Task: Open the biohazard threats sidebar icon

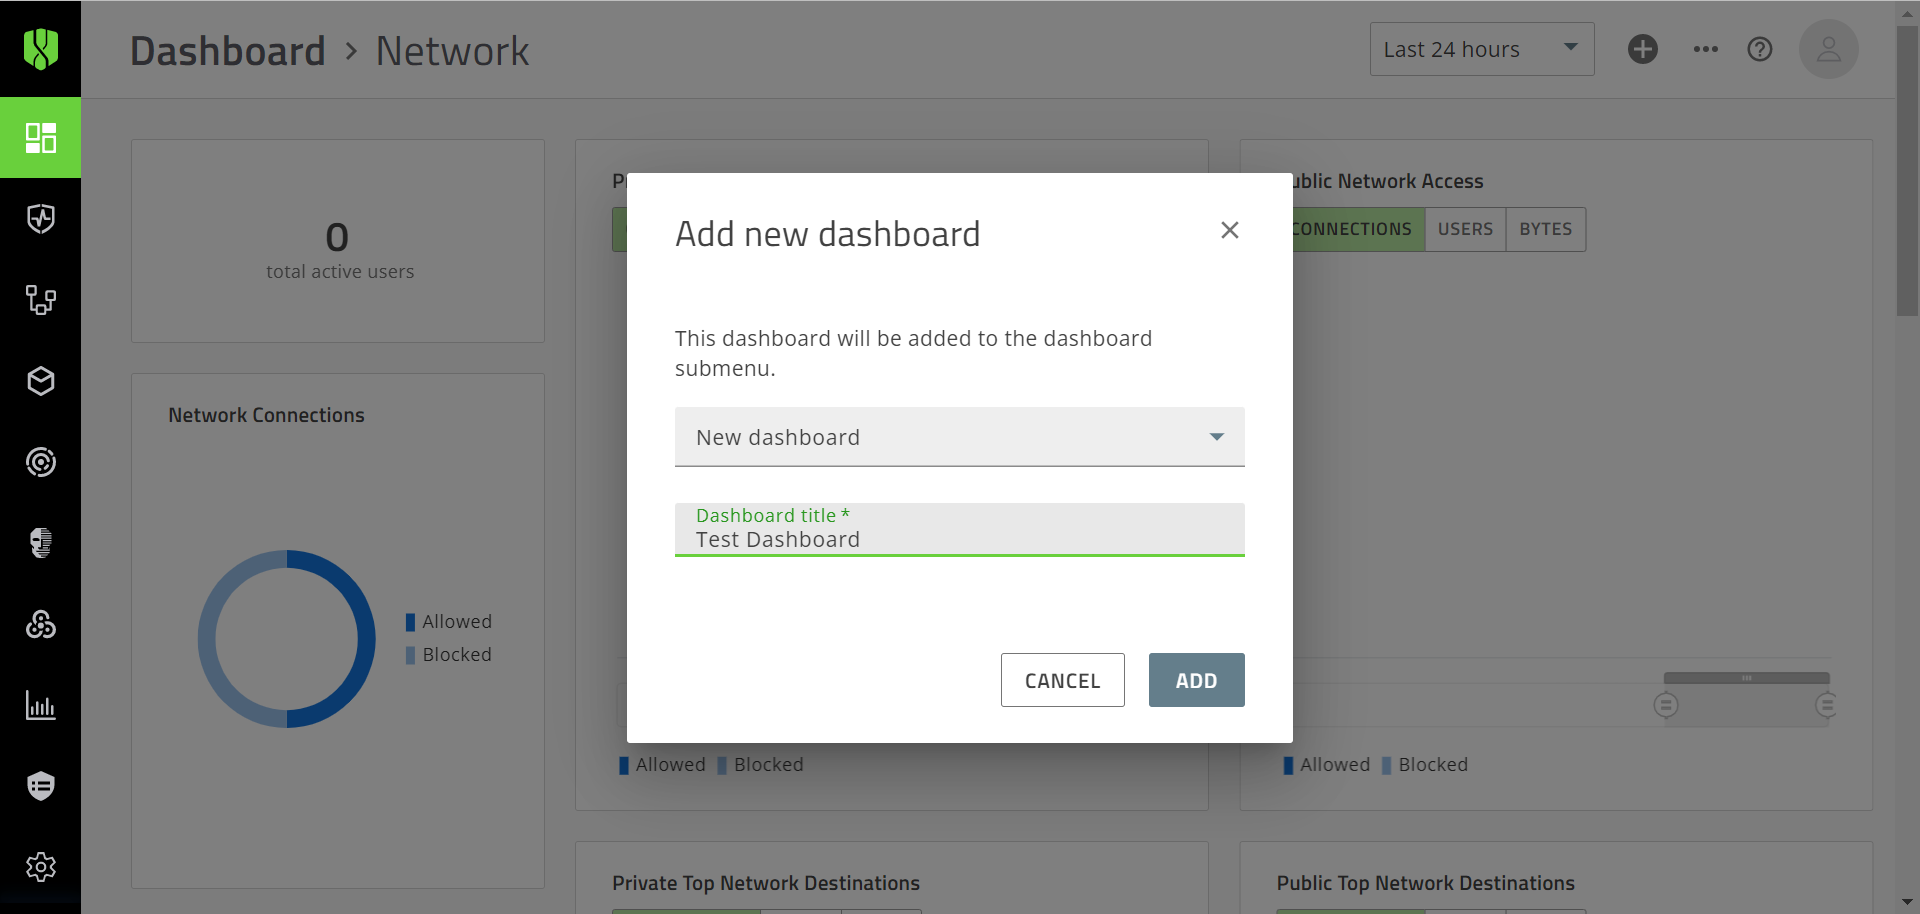Action: pos(40,624)
